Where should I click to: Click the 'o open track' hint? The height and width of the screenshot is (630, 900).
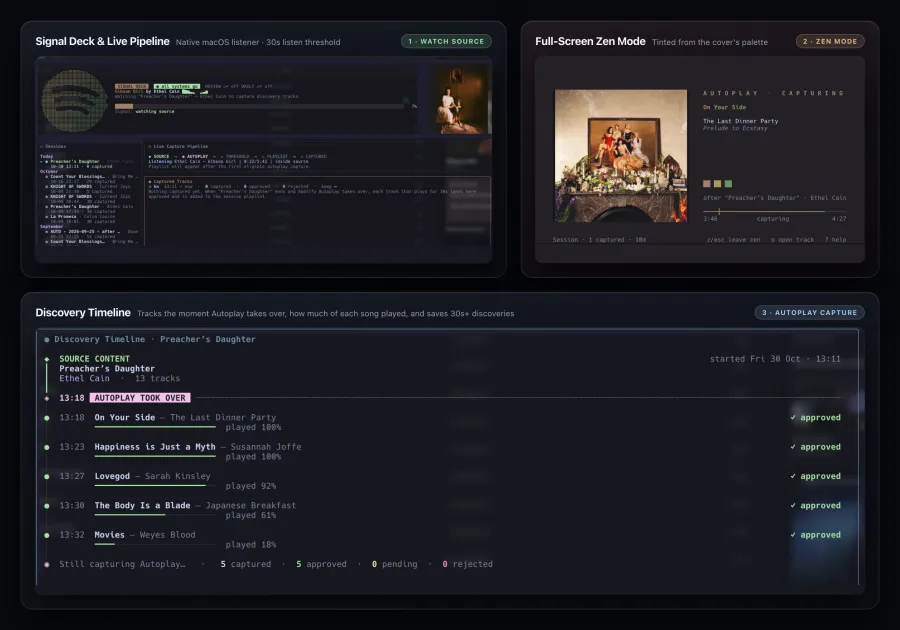792,240
